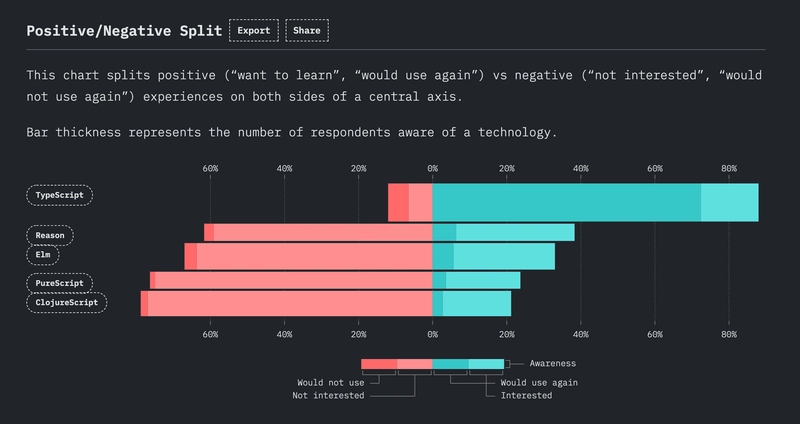Click the dark red legend swatch
The height and width of the screenshot is (424, 800).
379,364
